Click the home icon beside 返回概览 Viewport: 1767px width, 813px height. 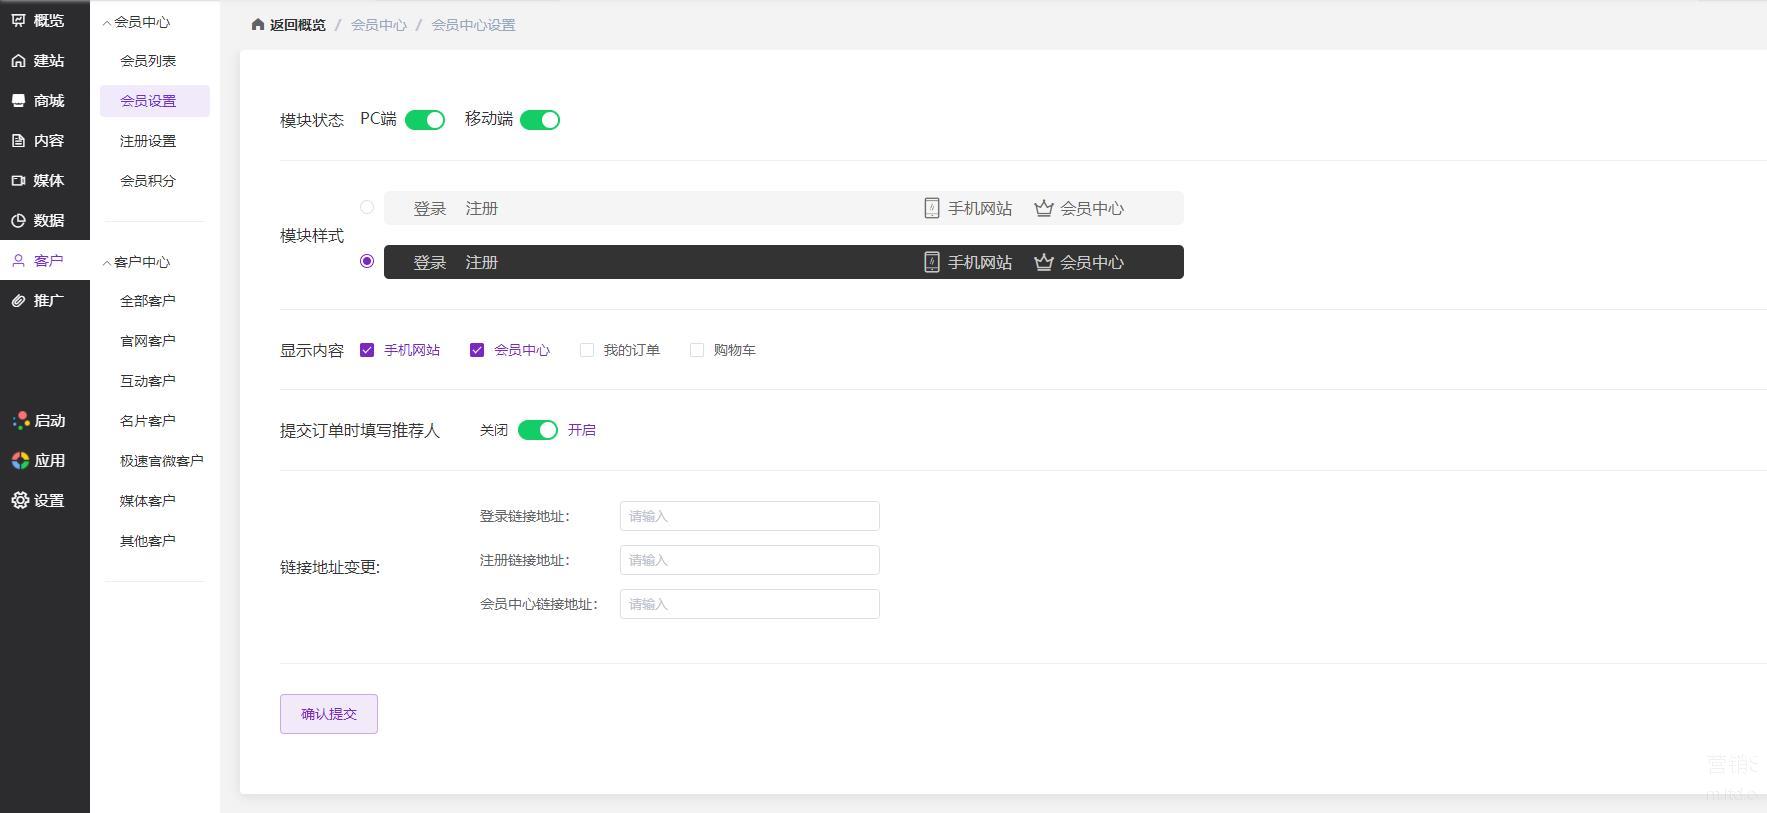(x=258, y=25)
